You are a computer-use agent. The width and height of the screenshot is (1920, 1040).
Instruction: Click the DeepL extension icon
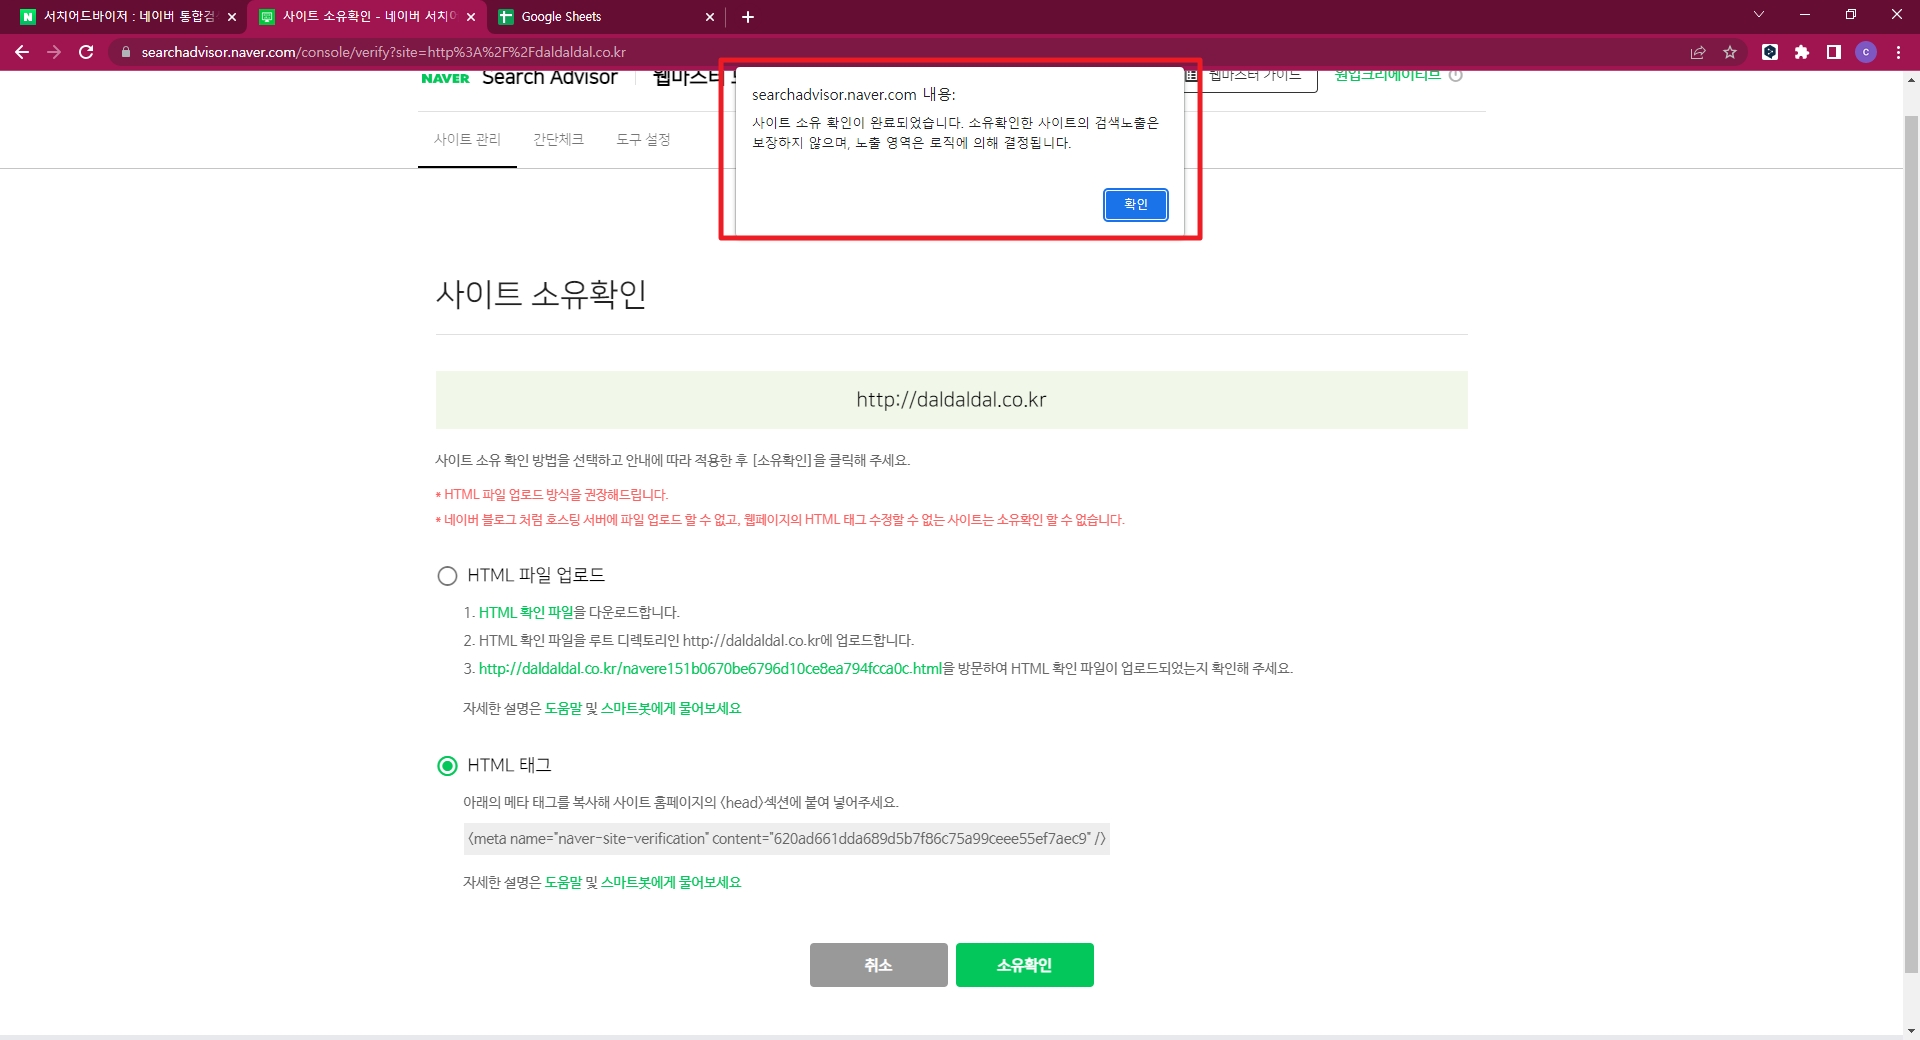point(1770,52)
